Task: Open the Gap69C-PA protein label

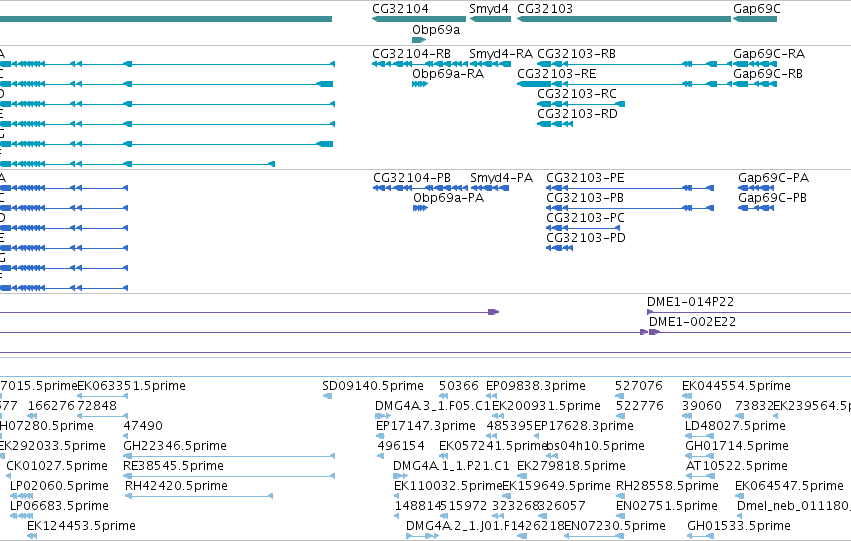Action: (x=773, y=178)
